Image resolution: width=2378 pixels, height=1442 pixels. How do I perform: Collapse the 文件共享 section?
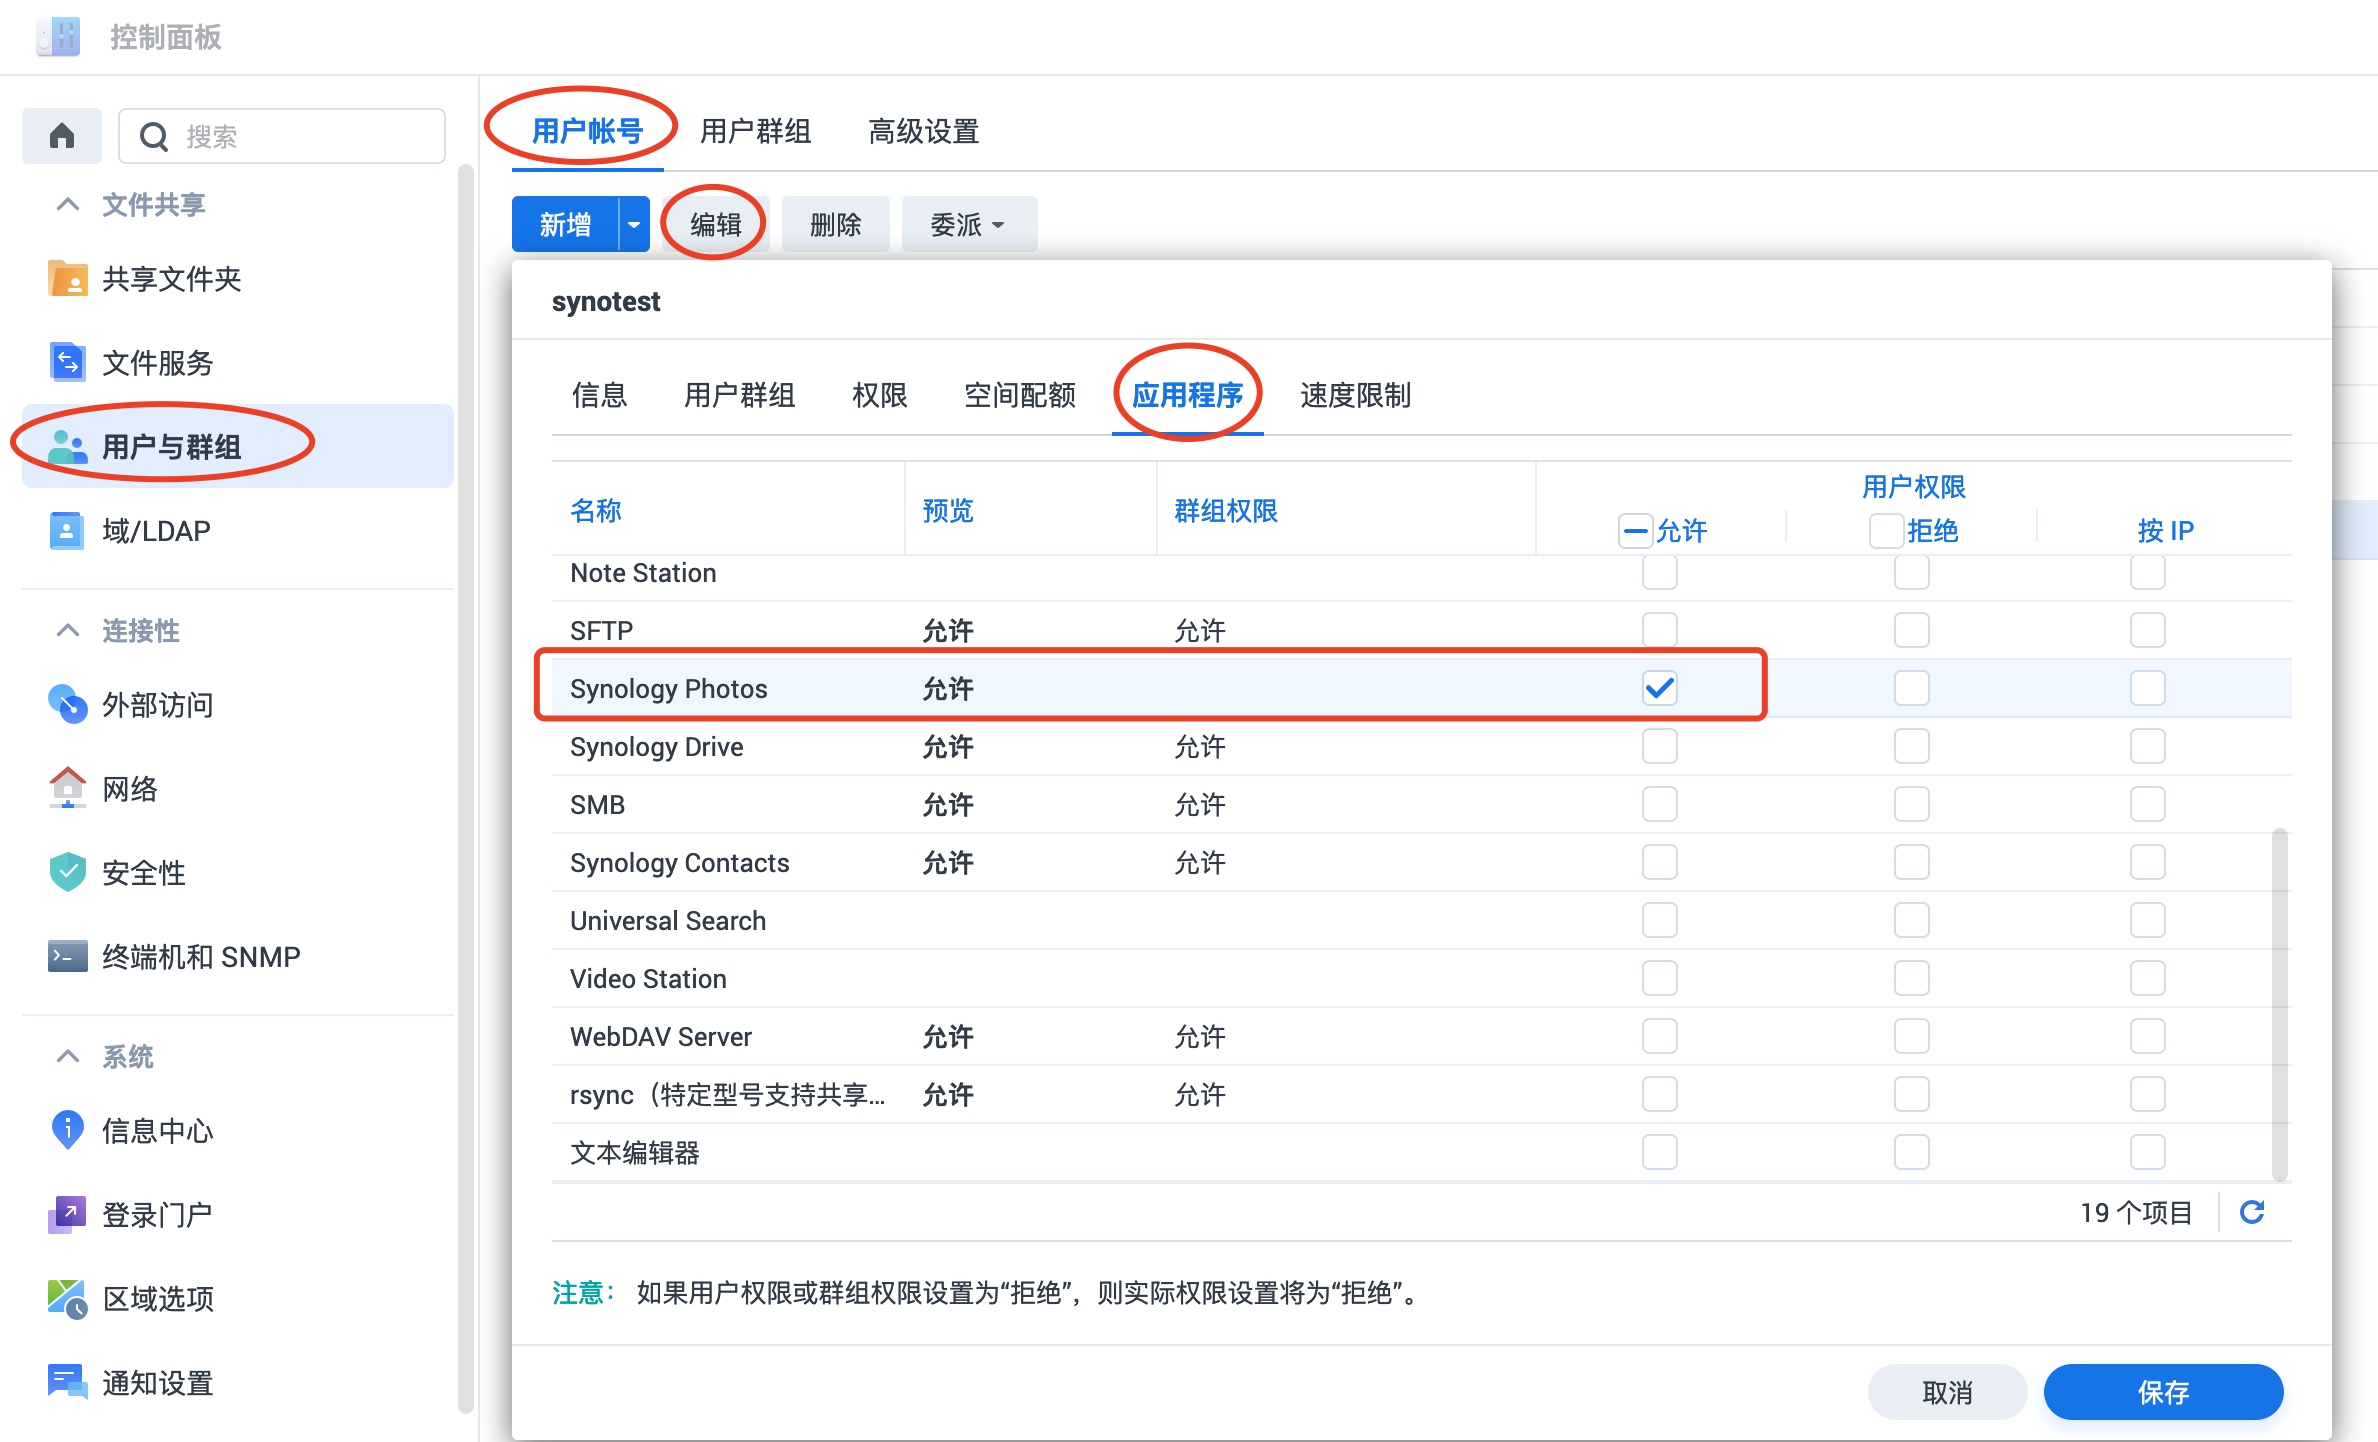68,204
